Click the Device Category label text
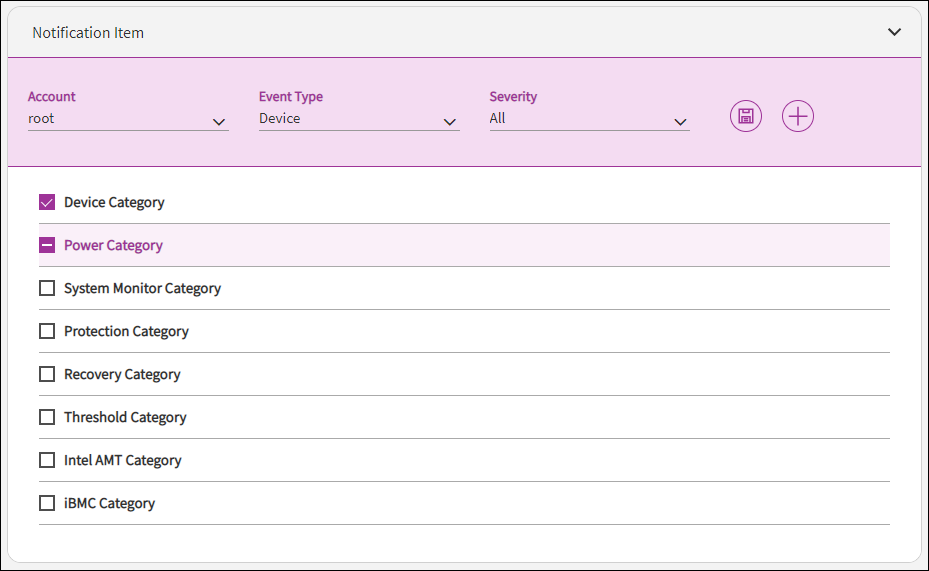This screenshot has width=929, height=571. 114,202
